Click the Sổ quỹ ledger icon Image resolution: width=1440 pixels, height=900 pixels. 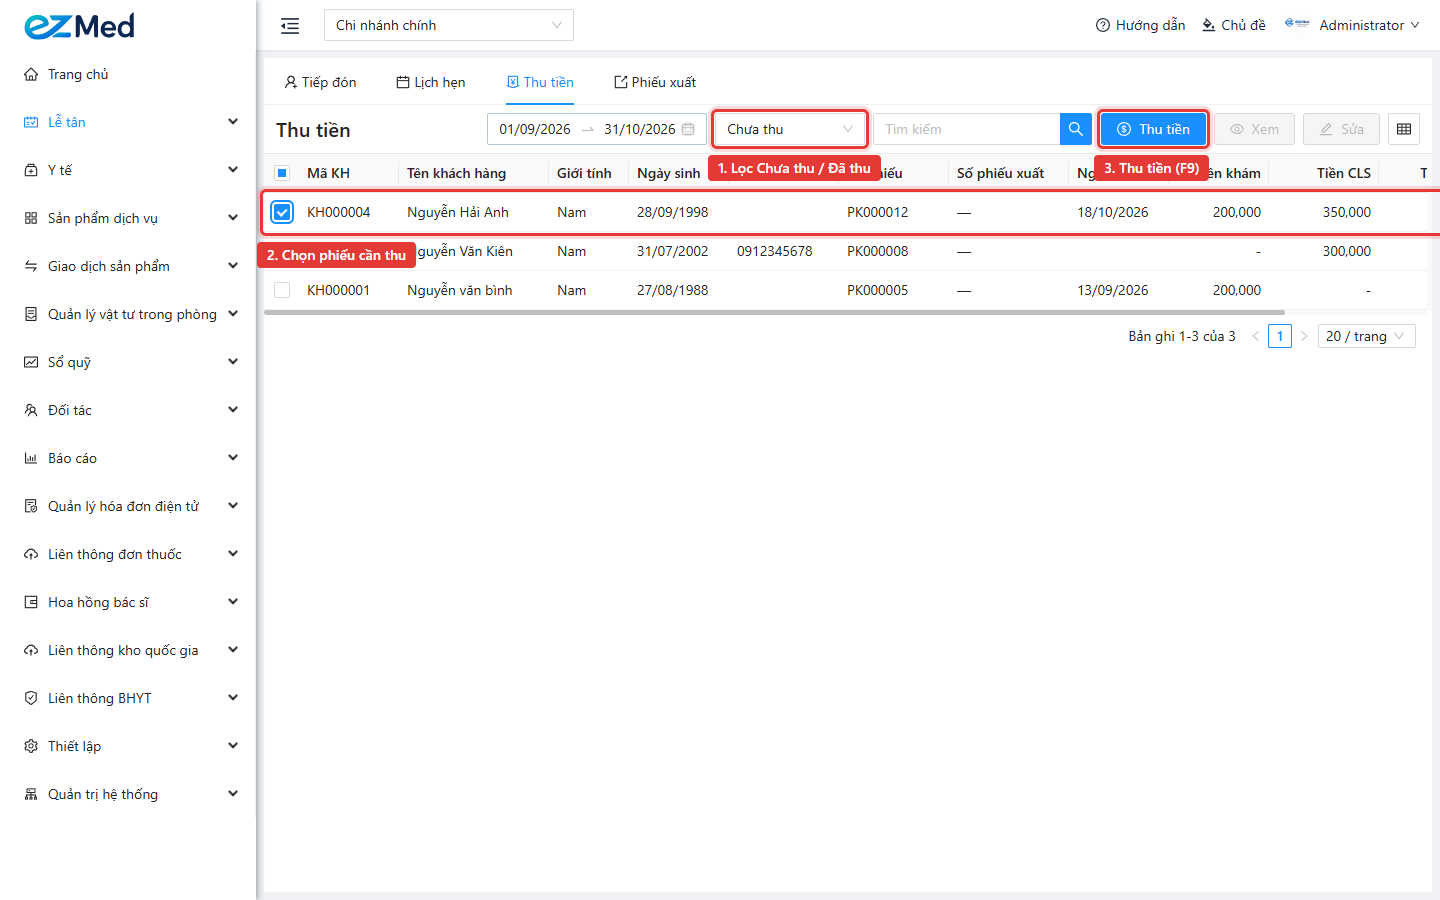click(31, 362)
